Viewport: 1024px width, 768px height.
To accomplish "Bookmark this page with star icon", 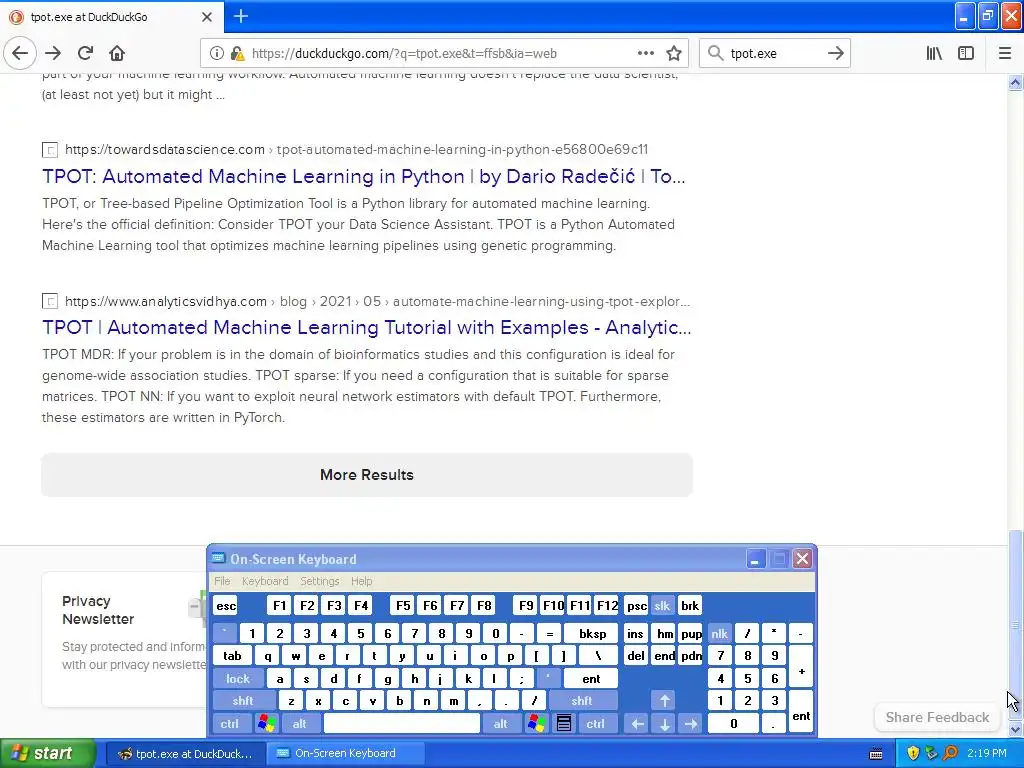I will pyautogui.click(x=674, y=54).
